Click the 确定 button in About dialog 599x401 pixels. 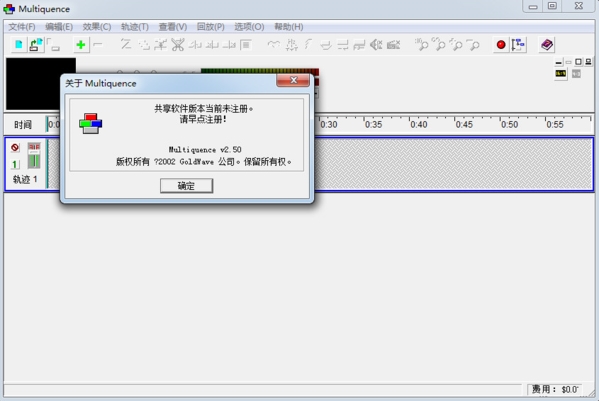point(186,186)
